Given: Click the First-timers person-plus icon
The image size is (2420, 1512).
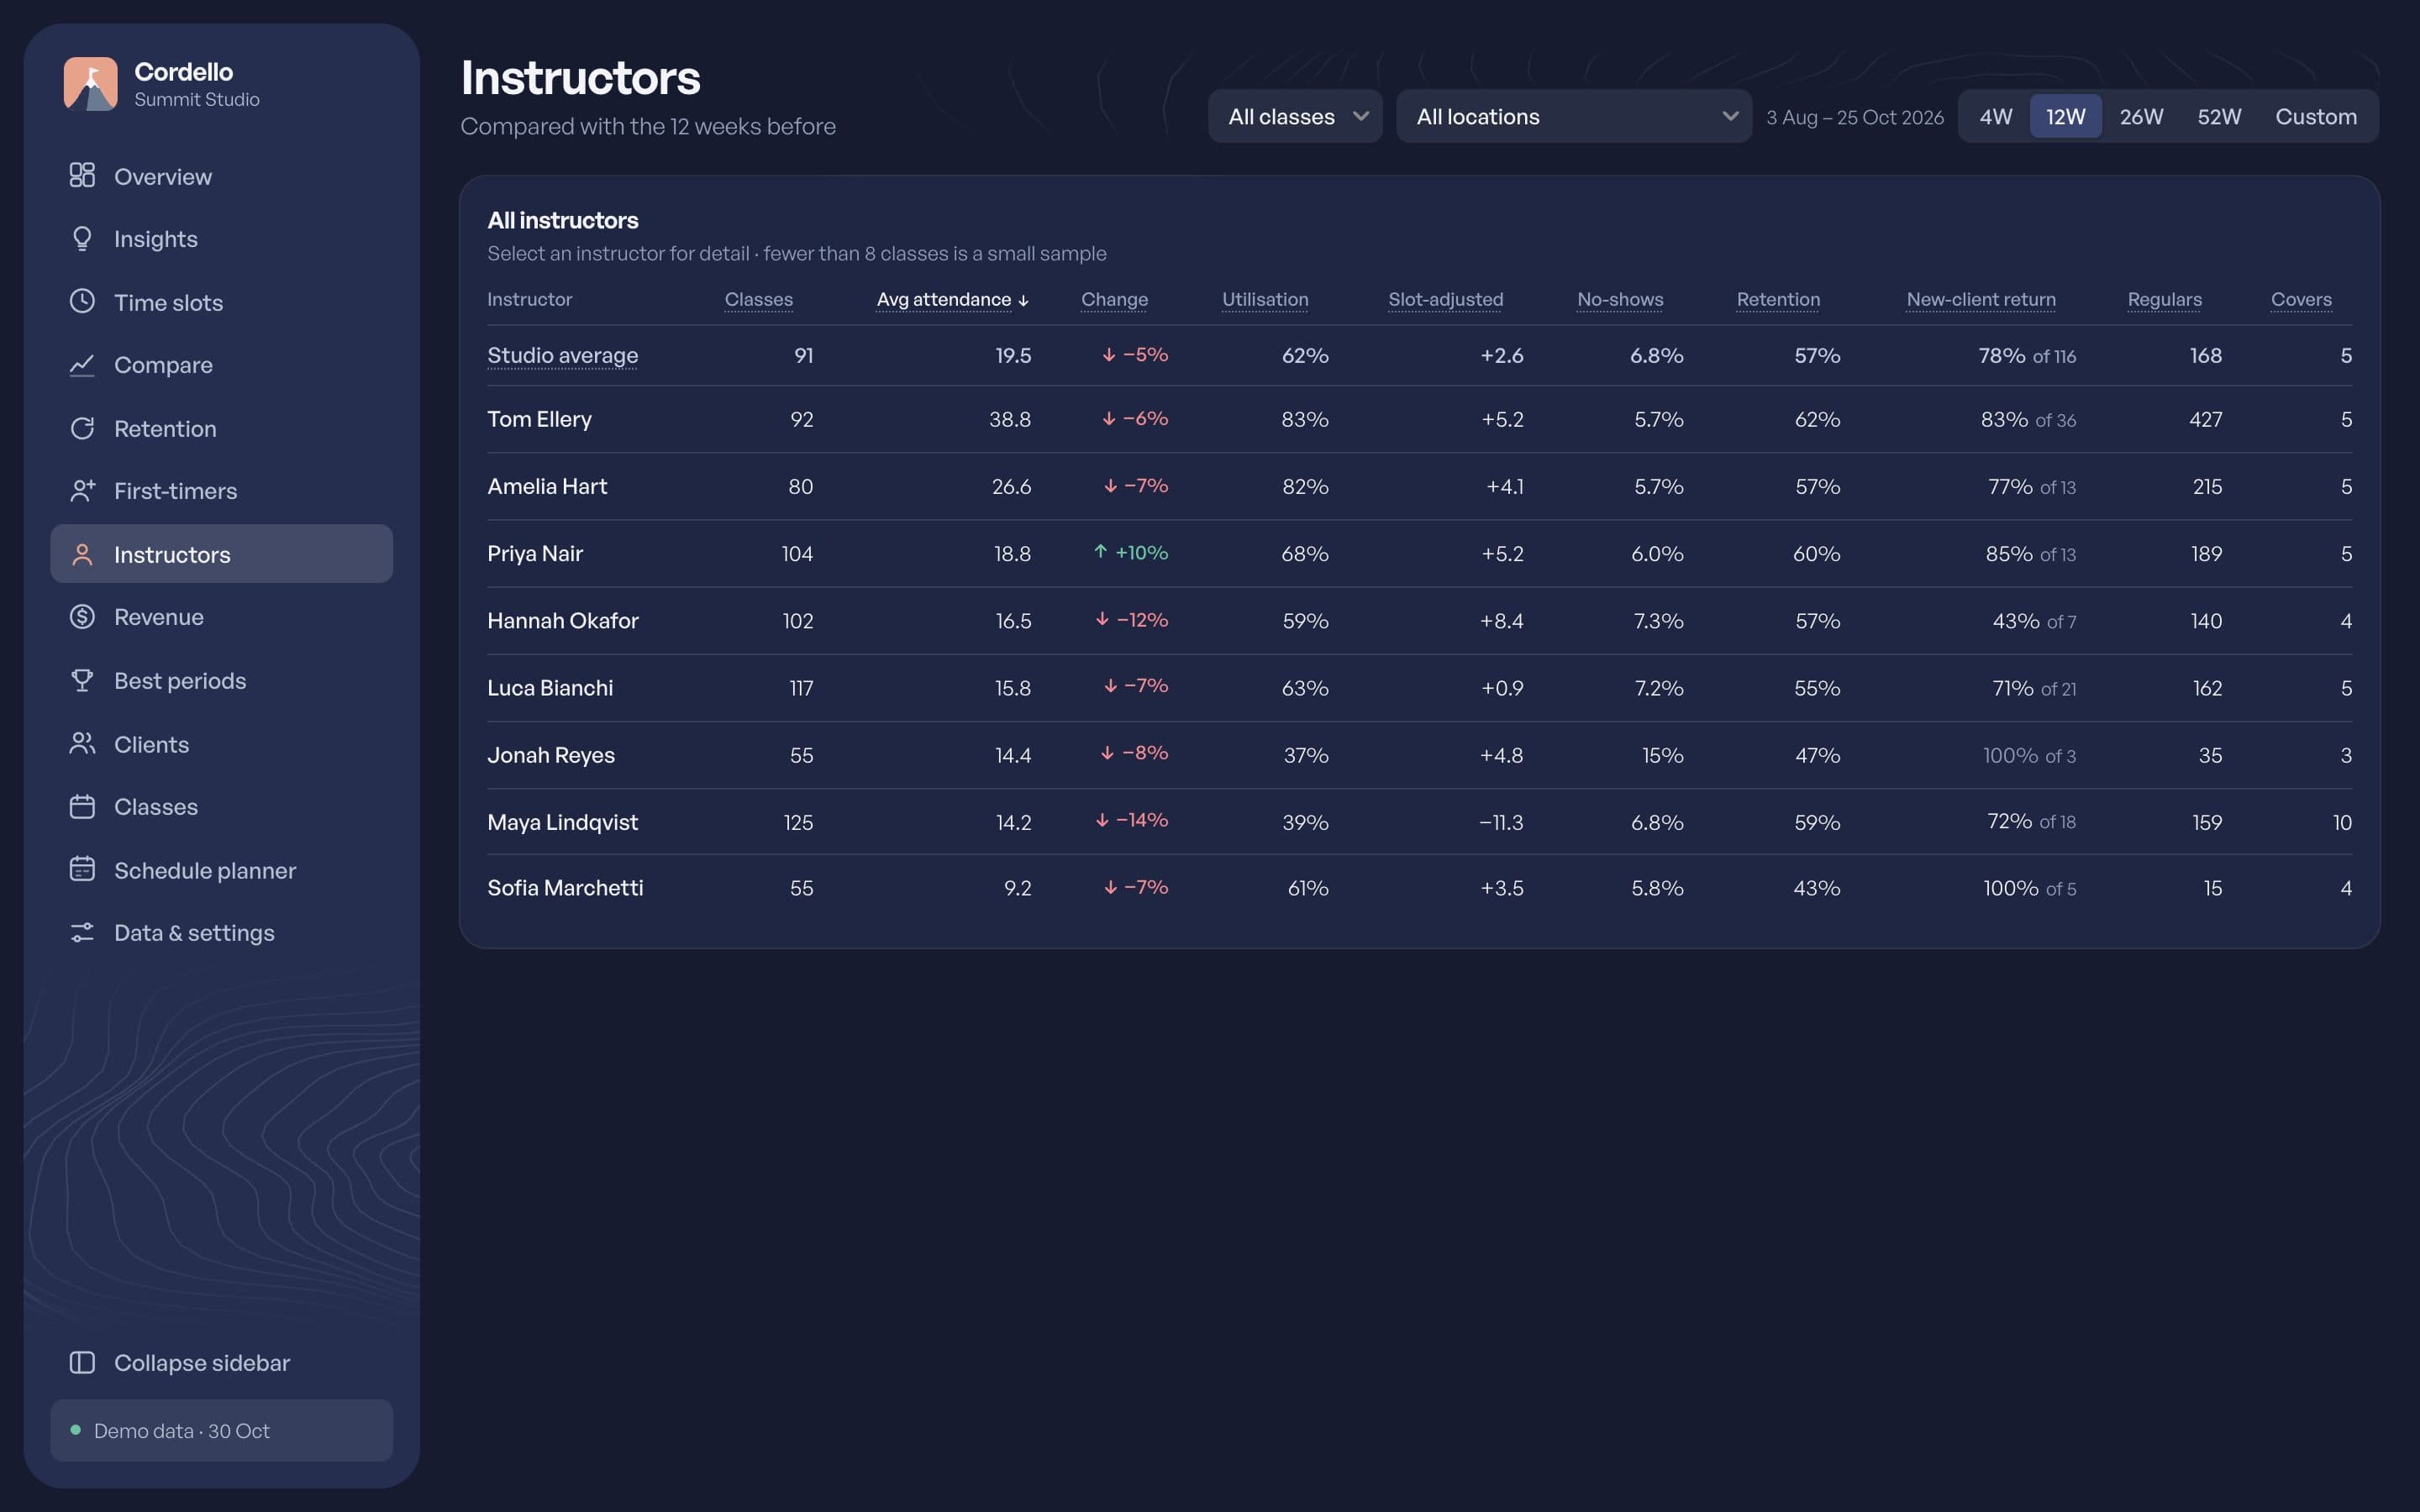Looking at the screenshot, I should tap(82, 490).
